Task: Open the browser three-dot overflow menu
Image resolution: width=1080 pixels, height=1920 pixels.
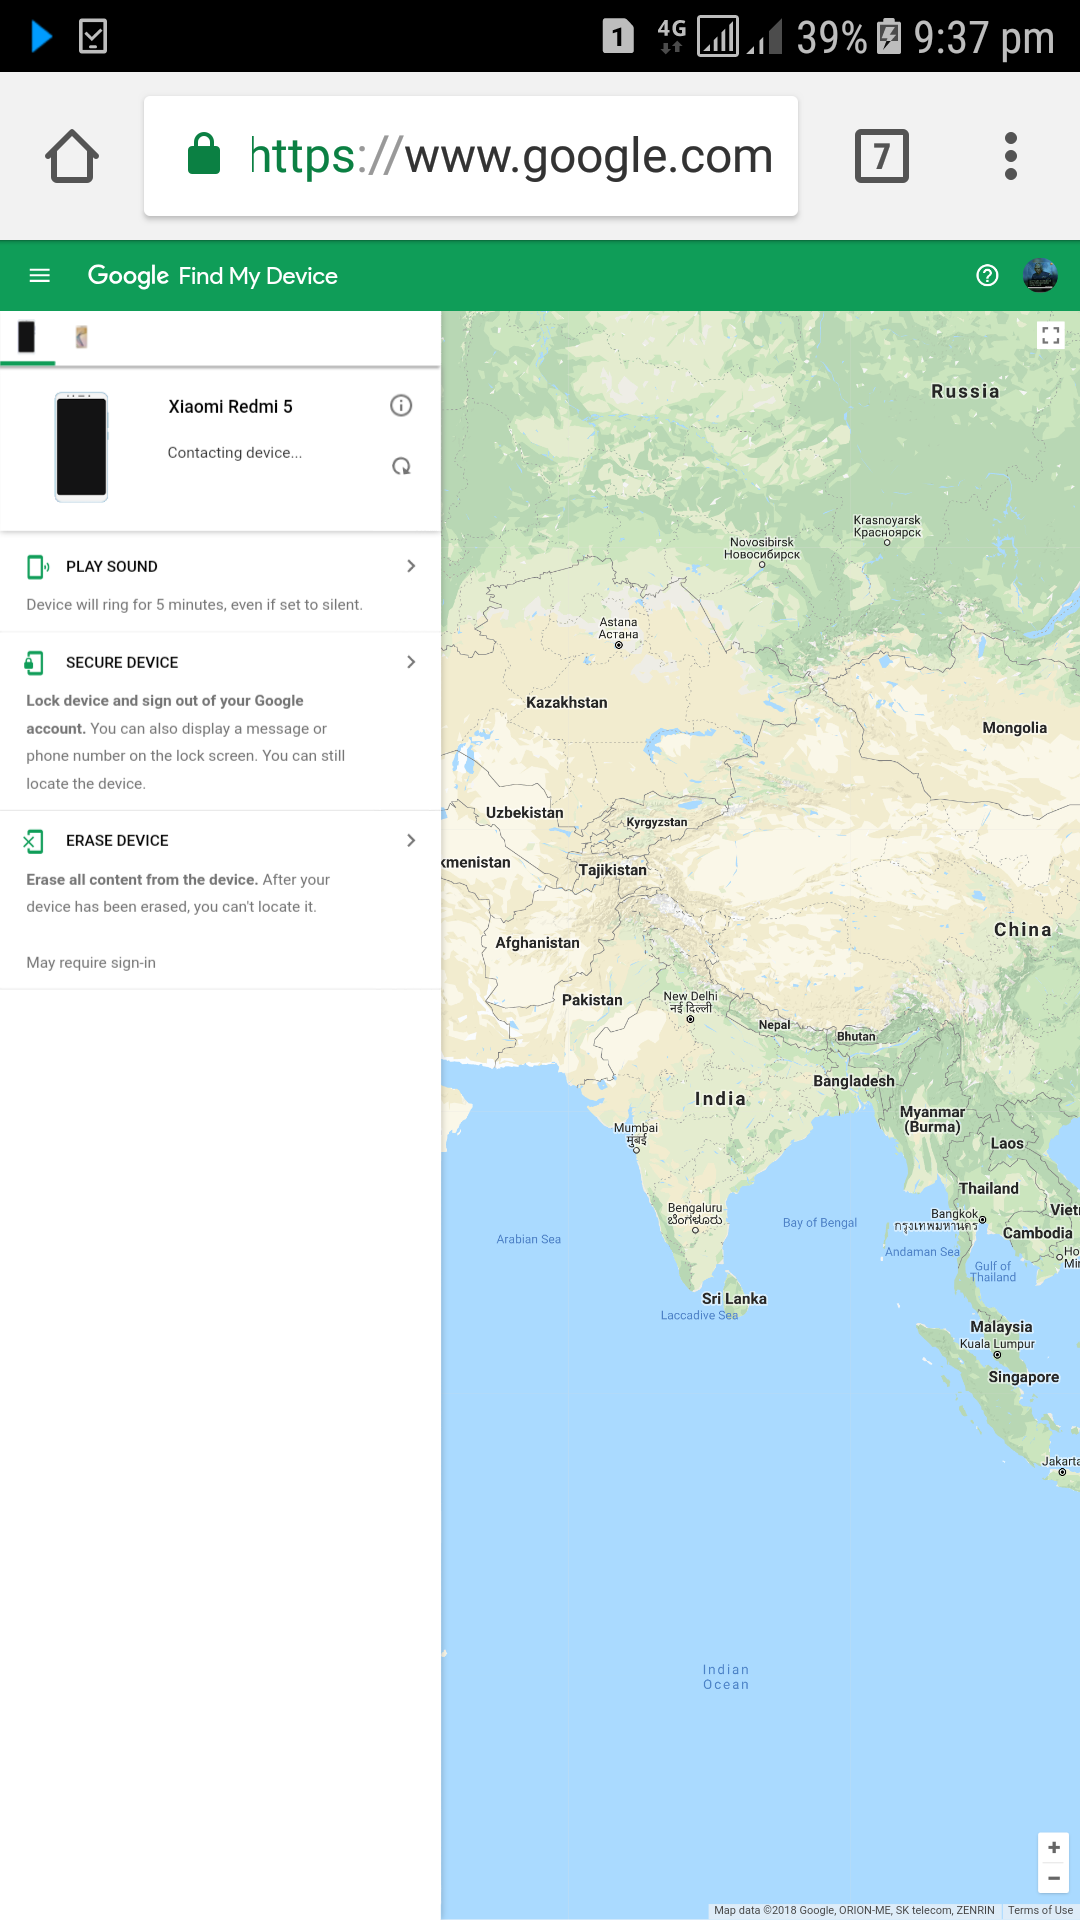Action: [x=1011, y=156]
